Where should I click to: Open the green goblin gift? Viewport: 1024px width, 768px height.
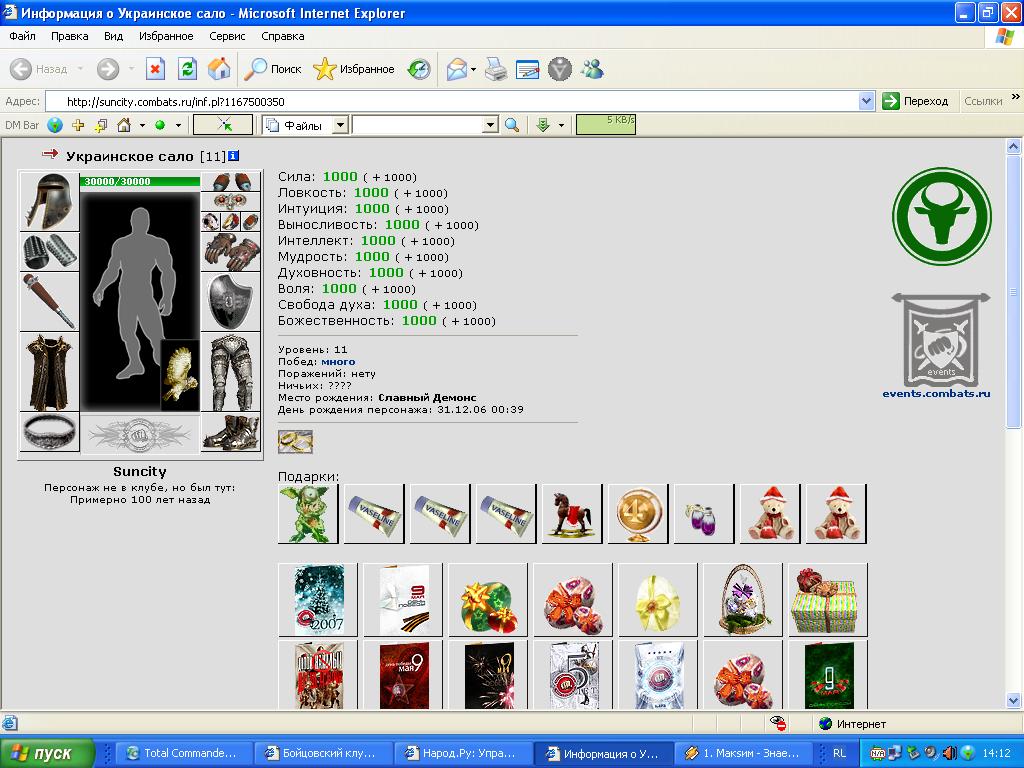(308, 513)
